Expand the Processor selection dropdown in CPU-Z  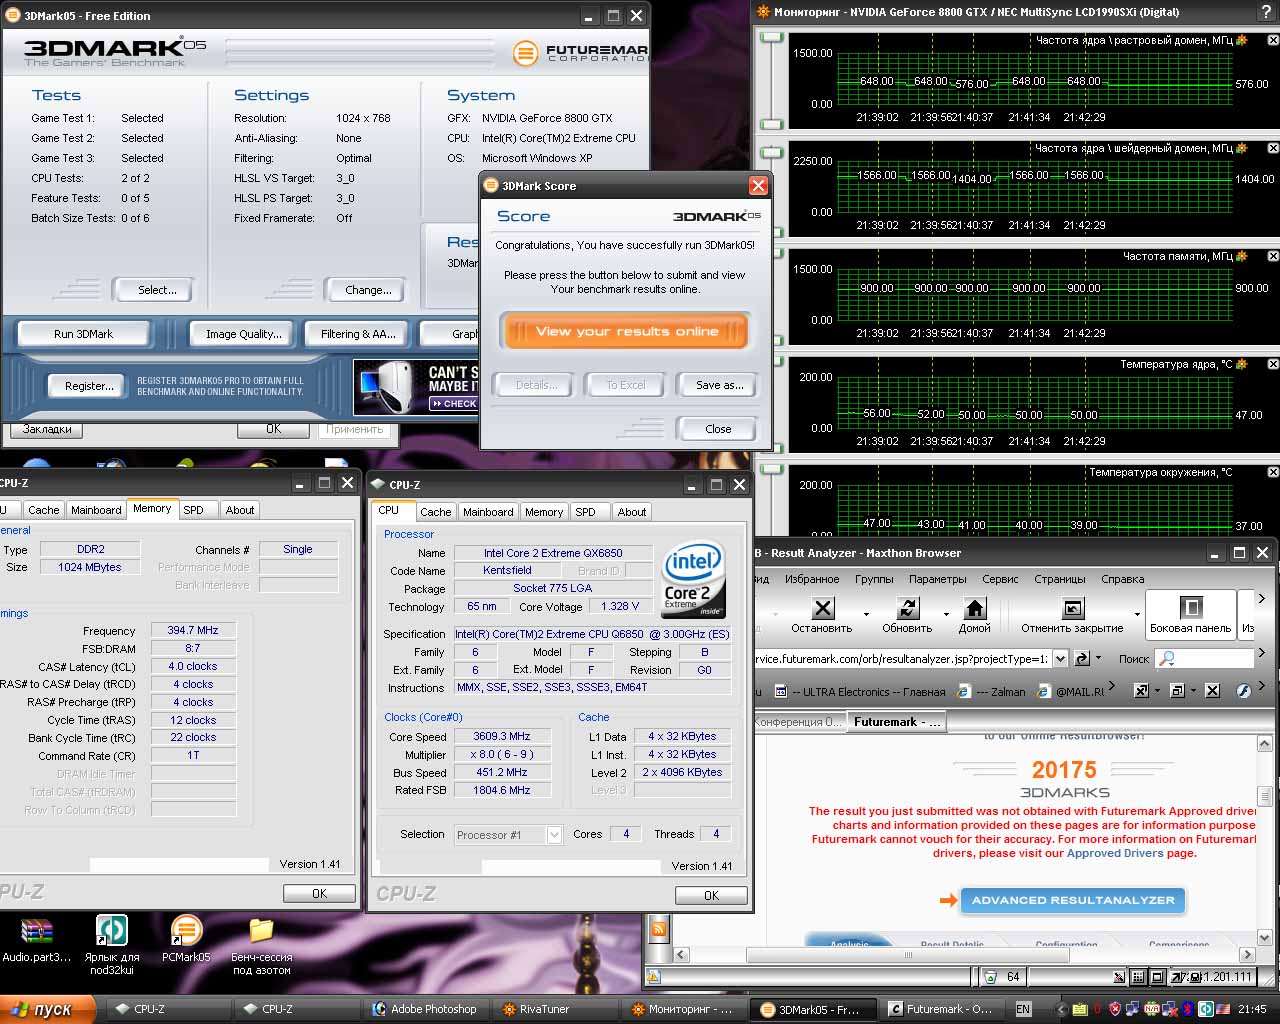click(555, 834)
